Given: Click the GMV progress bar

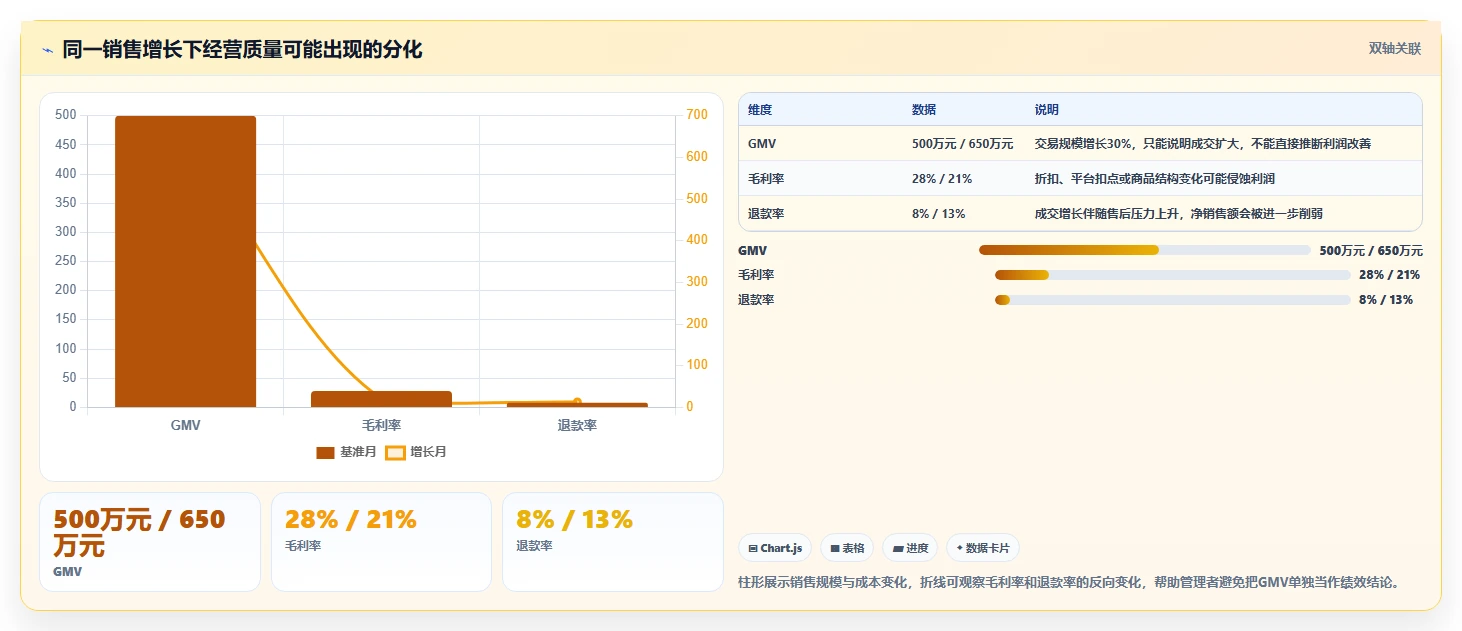Looking at the screenshot, I should coord(1144,250).
